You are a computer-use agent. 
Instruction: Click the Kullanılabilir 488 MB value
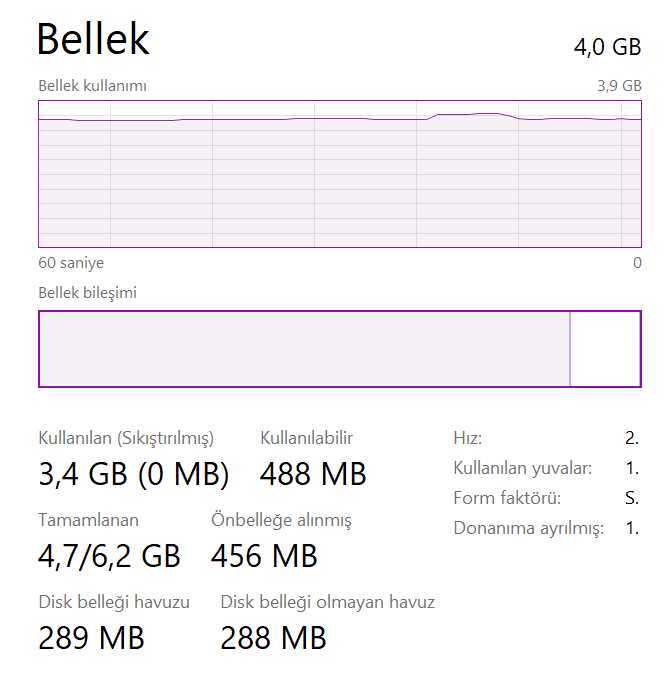tap(313, 474)
